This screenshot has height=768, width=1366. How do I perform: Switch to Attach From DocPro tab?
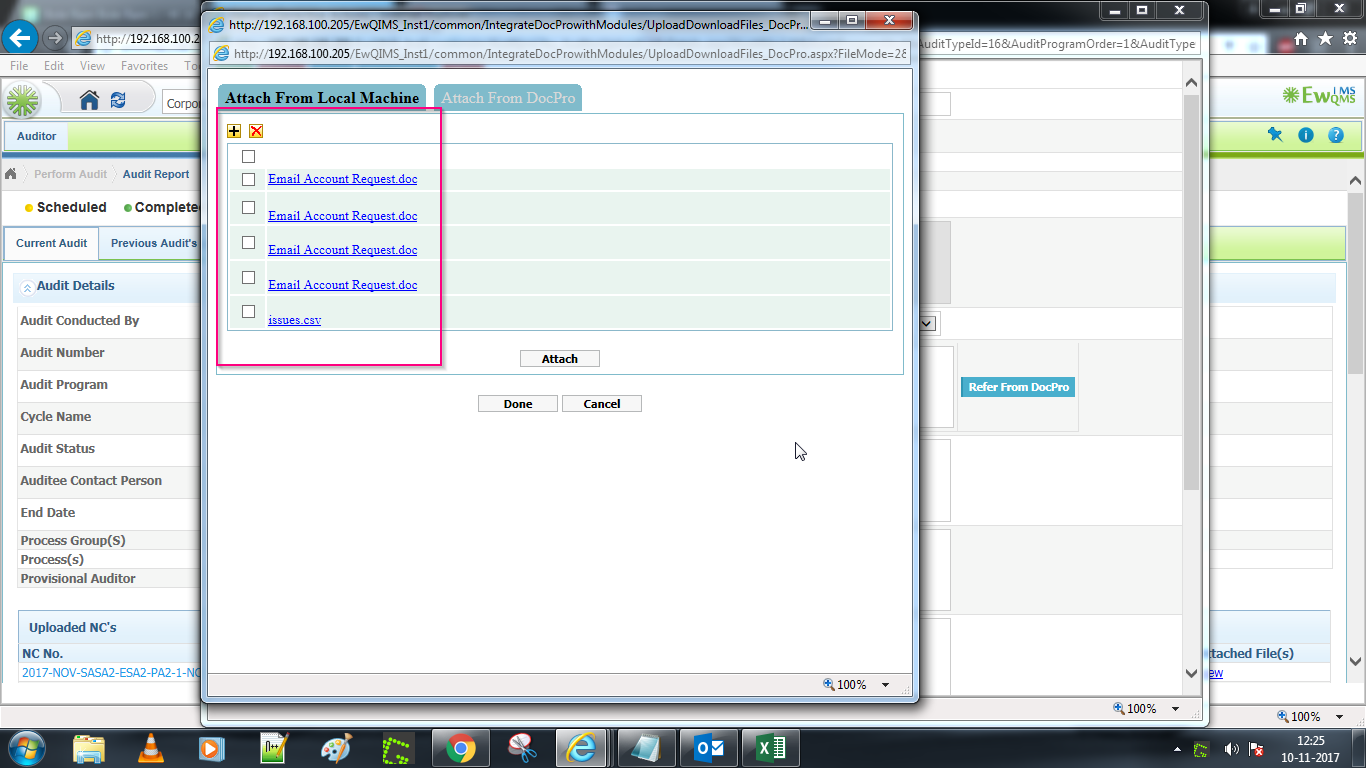point(508,98)
